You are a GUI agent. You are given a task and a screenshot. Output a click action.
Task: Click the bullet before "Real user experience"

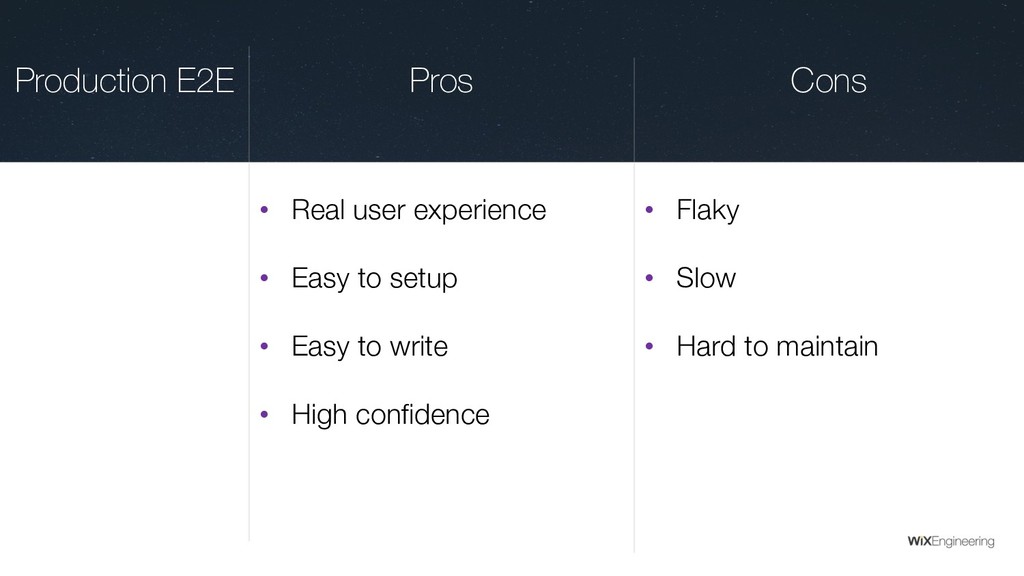[264, 210]
